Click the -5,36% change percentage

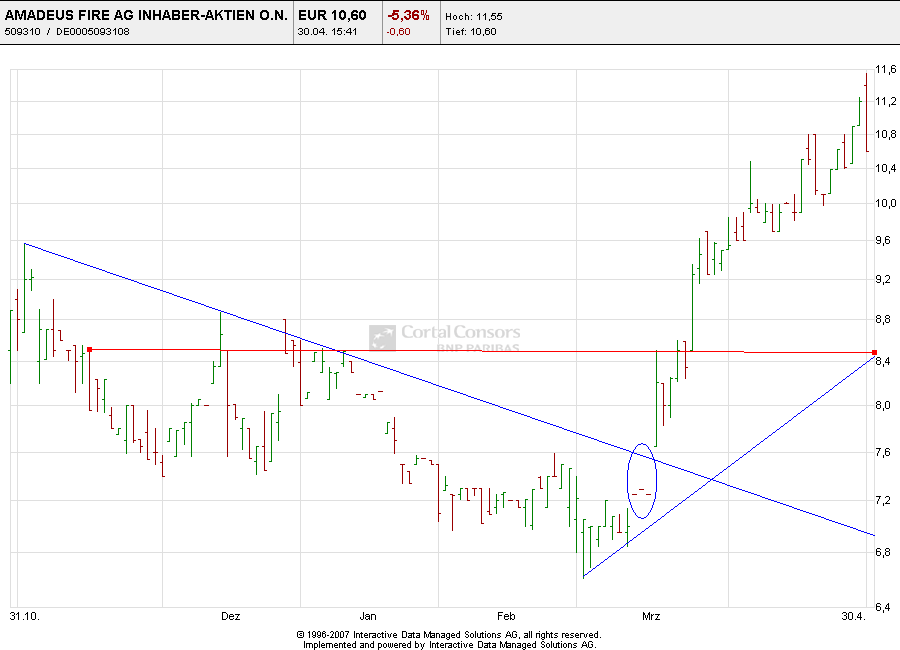pos(408,15)
